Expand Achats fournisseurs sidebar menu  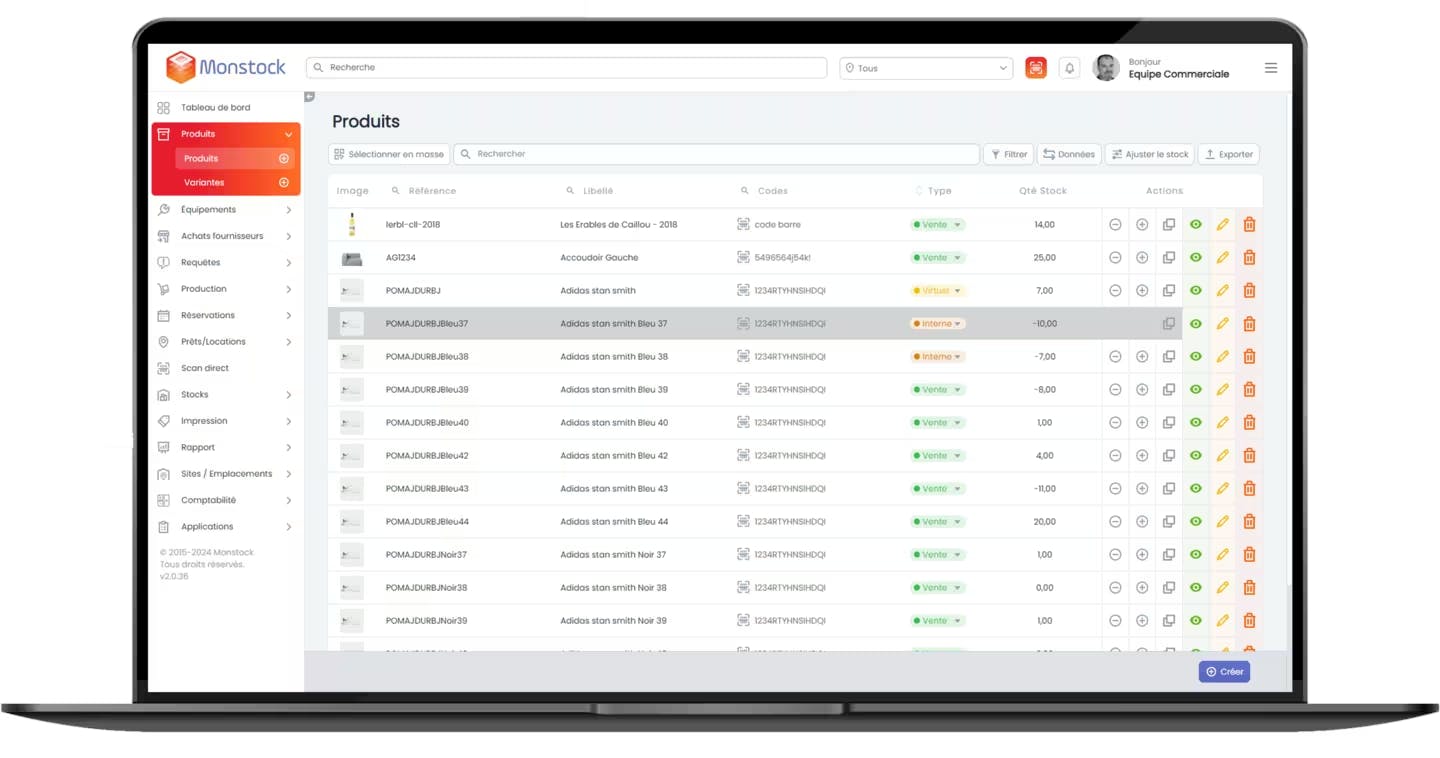pyautogui.click(x=225, y=236)
